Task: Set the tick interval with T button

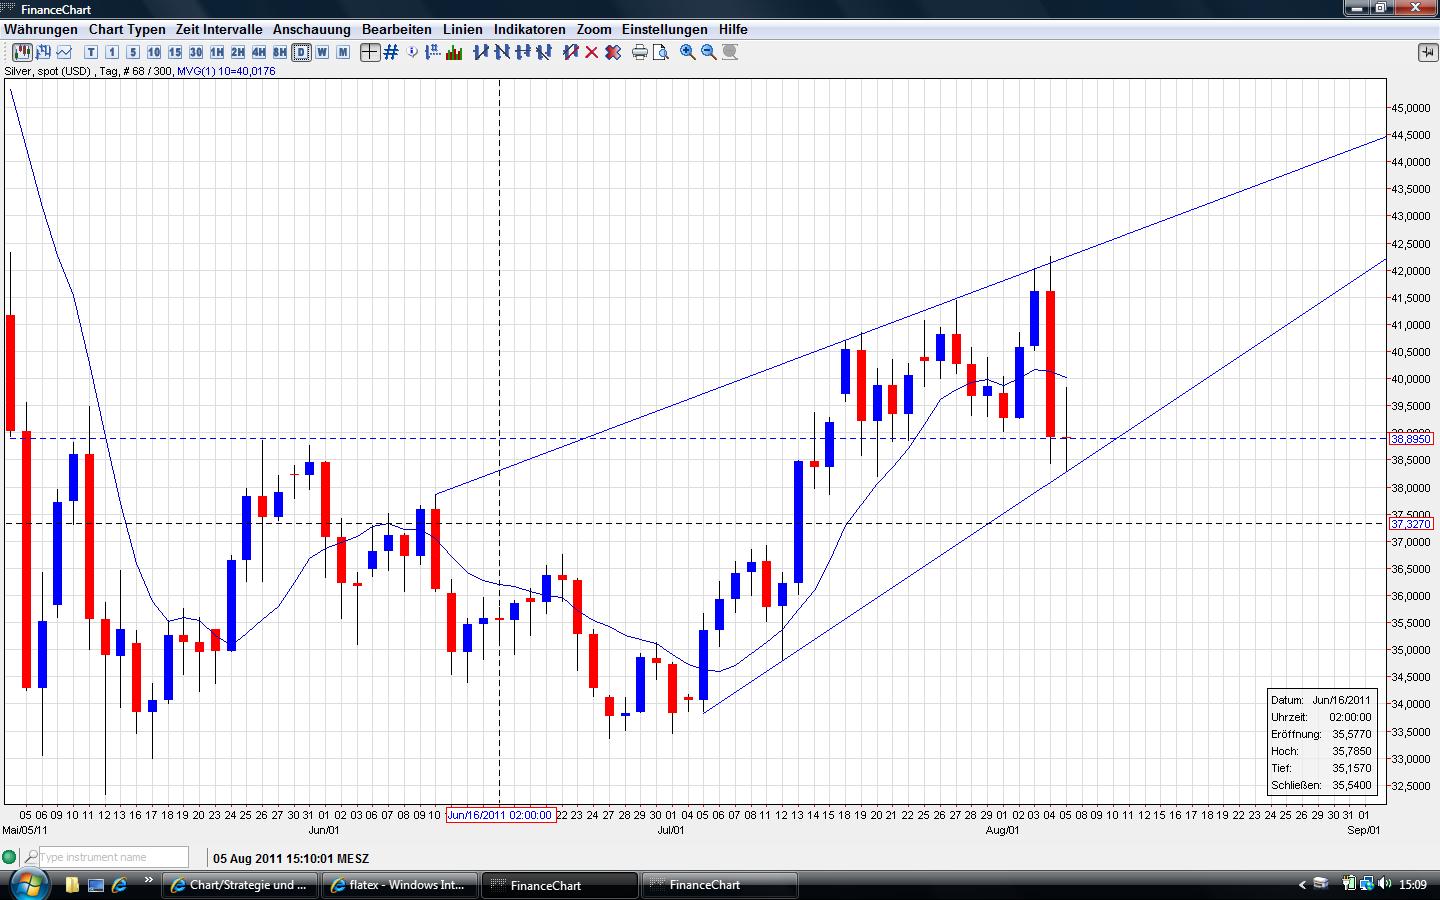Action: [x=91, y=52]
